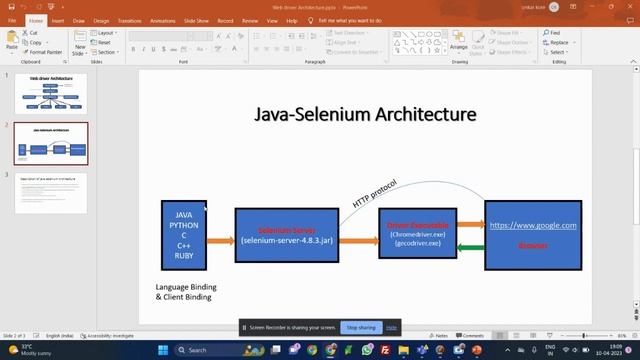This screenshot has height=360, width=640.
Task: Customize Quick Access Toolbar dropdown
Action: [x=62, y=7]
